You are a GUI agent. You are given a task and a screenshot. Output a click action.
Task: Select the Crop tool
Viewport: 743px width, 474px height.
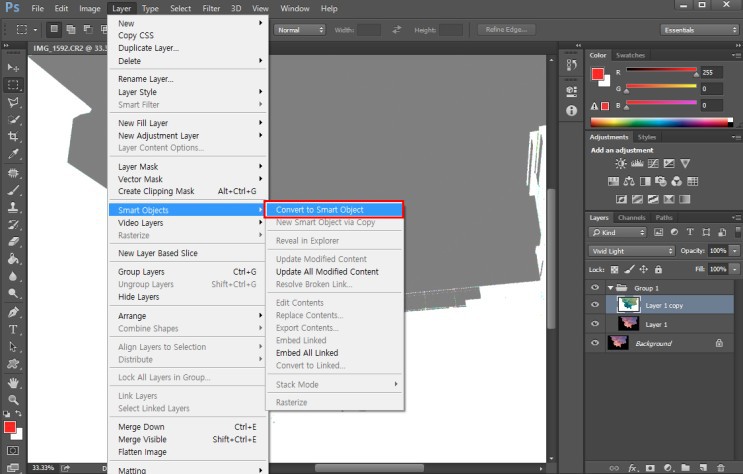click(14, 136)
